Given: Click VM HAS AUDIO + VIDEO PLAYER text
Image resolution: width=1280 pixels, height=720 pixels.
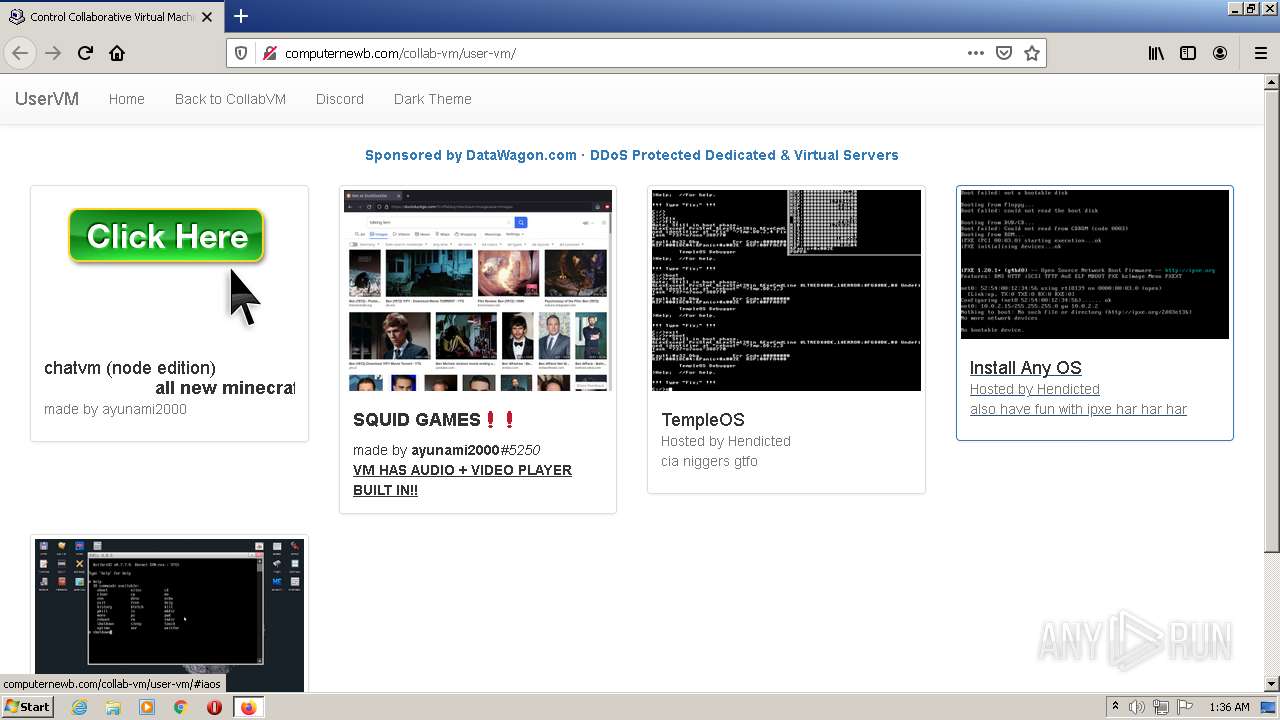Looking at the screenshot, I should [x=462, y=480].
